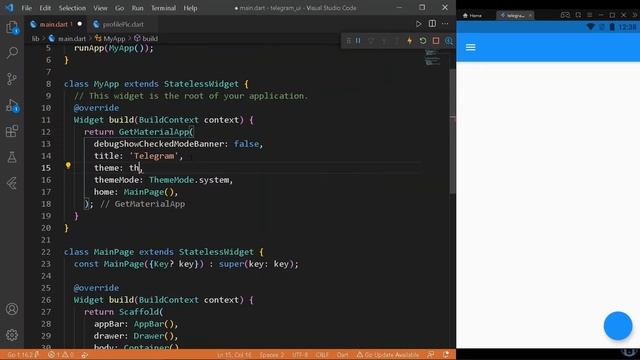Screen dimensions: 640x360
Task: Open the Run menu
Action: coord(138,8)
